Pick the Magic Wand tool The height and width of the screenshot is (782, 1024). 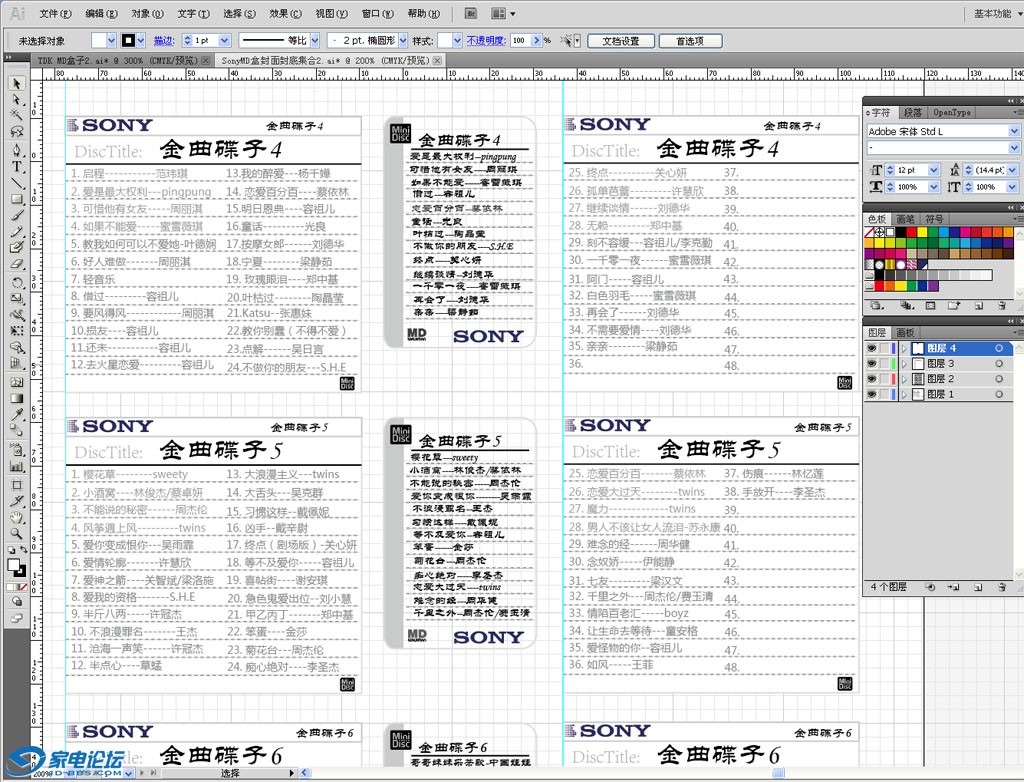pyautogui.click(x=17, y=116)
